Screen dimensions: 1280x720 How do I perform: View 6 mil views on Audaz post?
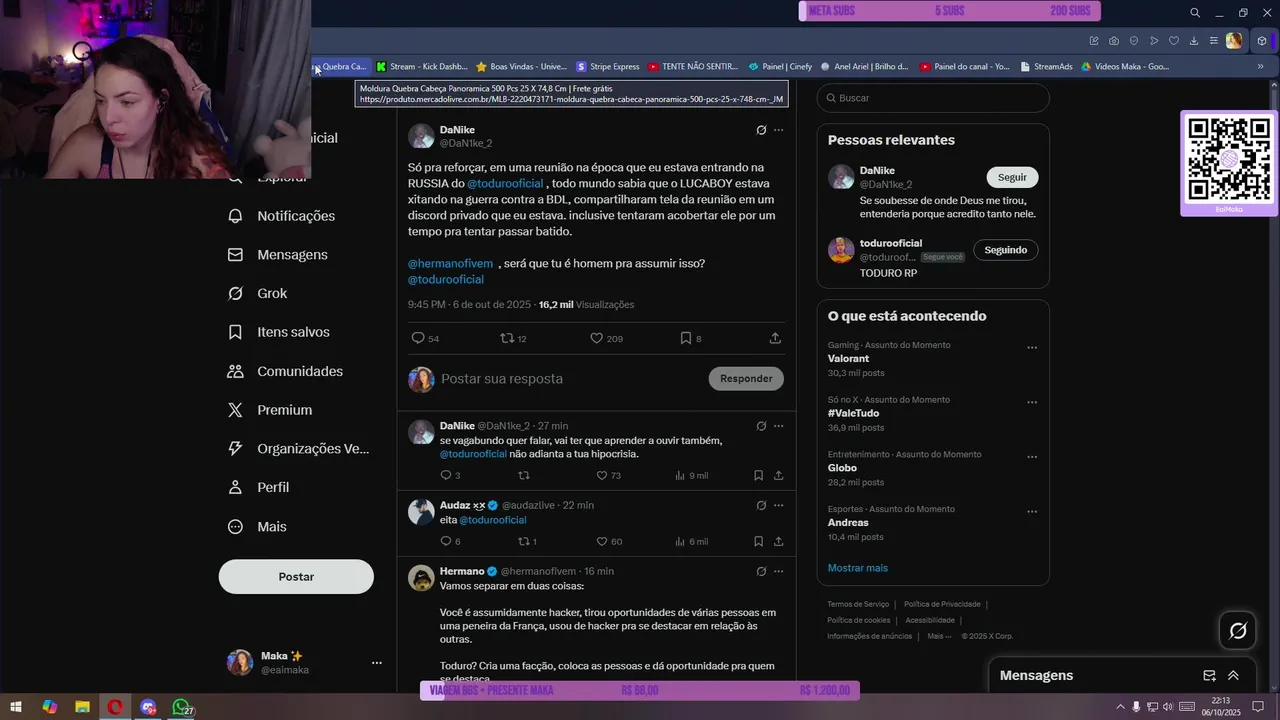click(691, 541)
